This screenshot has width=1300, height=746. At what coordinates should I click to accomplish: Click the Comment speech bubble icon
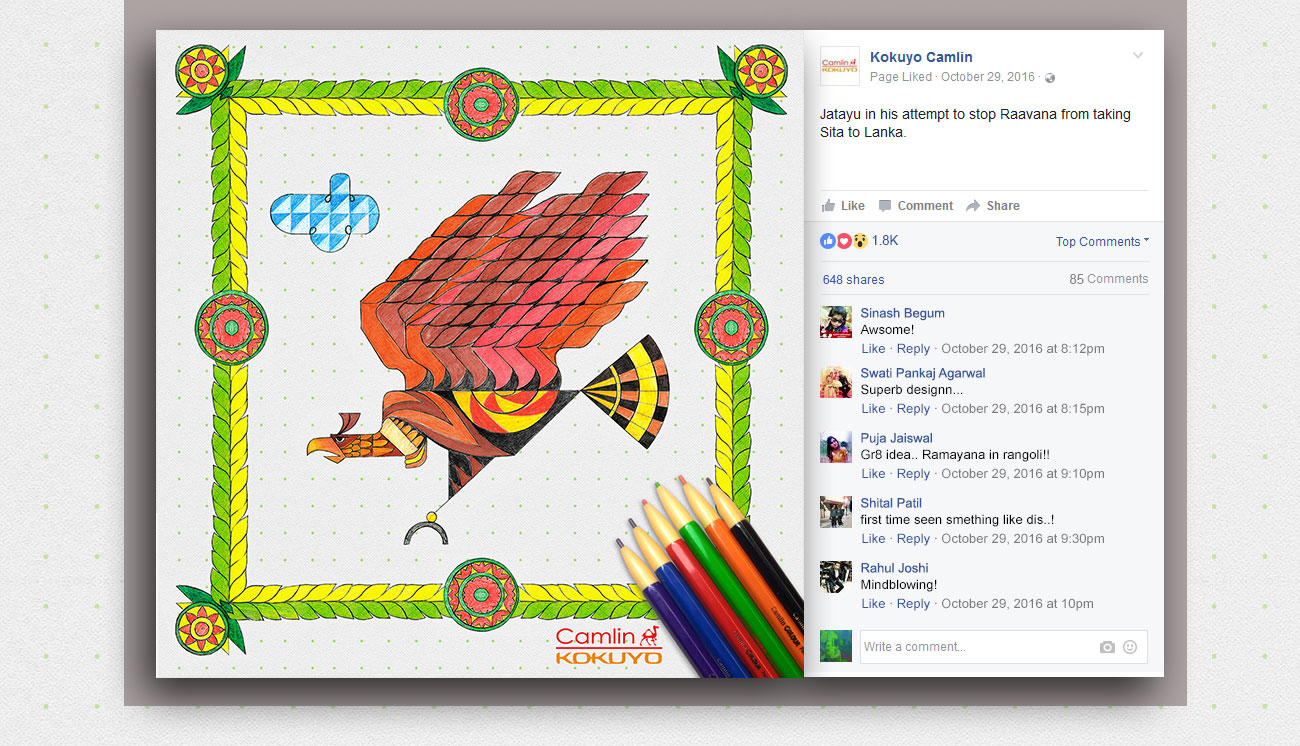click(885, 206)
